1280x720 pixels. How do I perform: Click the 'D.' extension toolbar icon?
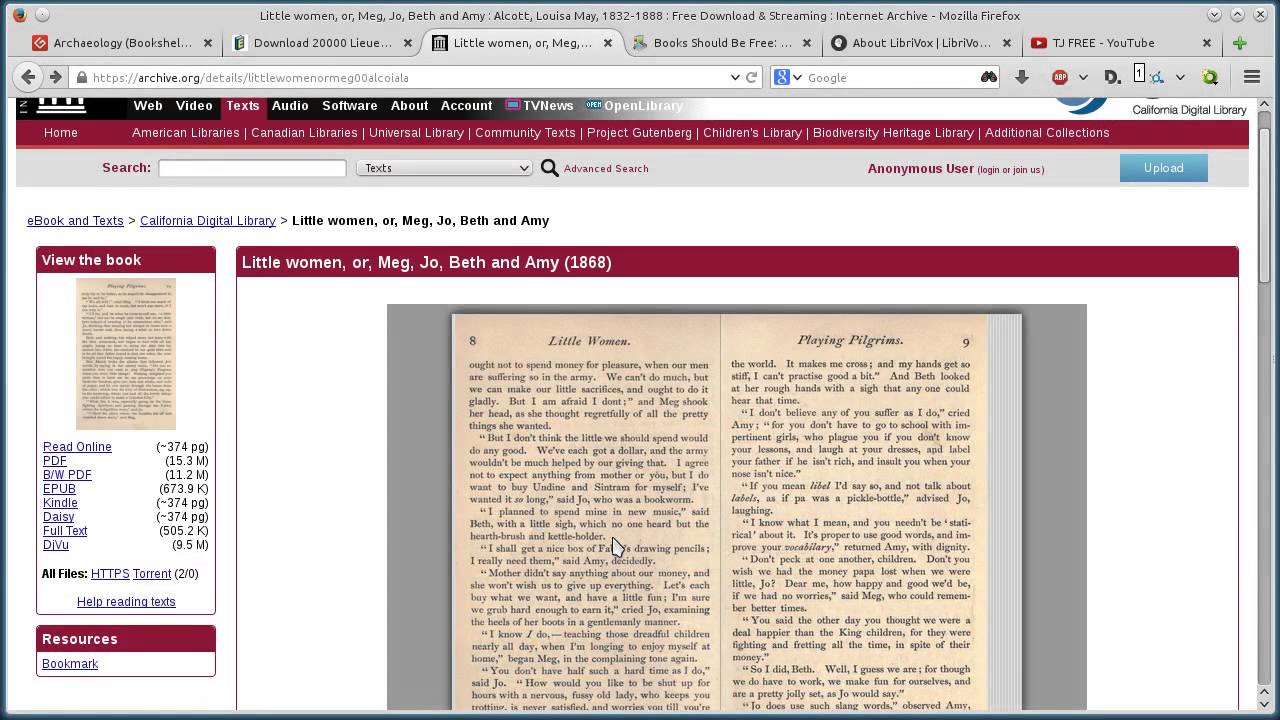tap(1112, 77)
